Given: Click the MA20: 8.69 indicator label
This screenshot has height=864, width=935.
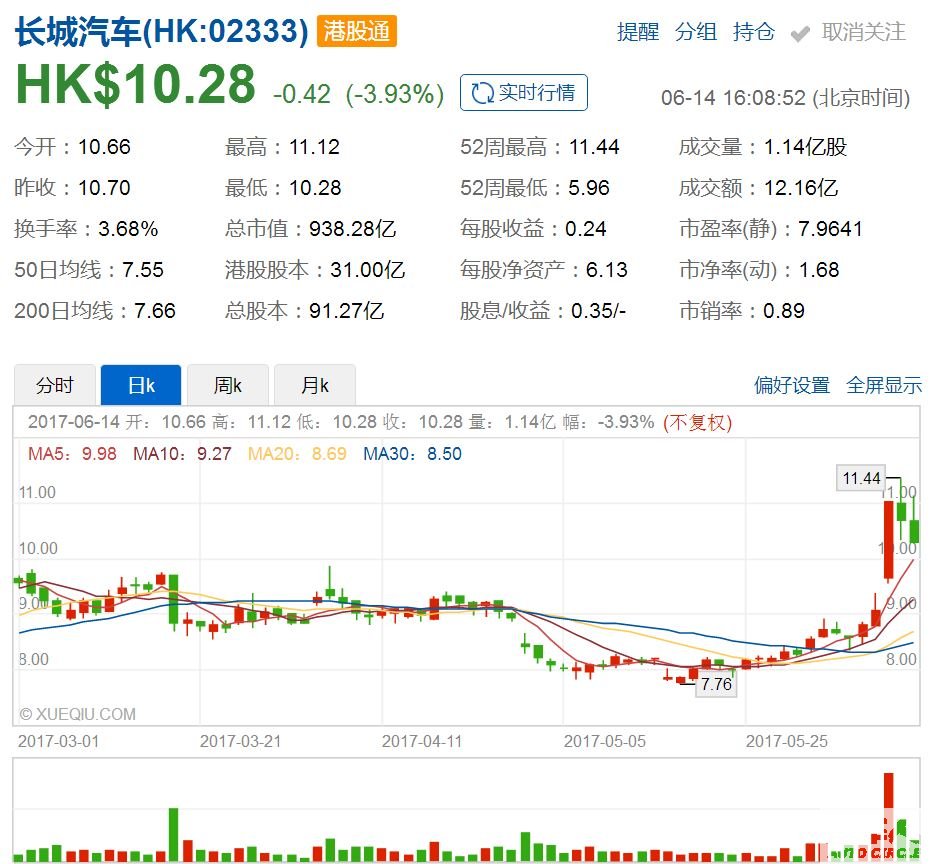Looking at the screenshot, I should (297, 454).
